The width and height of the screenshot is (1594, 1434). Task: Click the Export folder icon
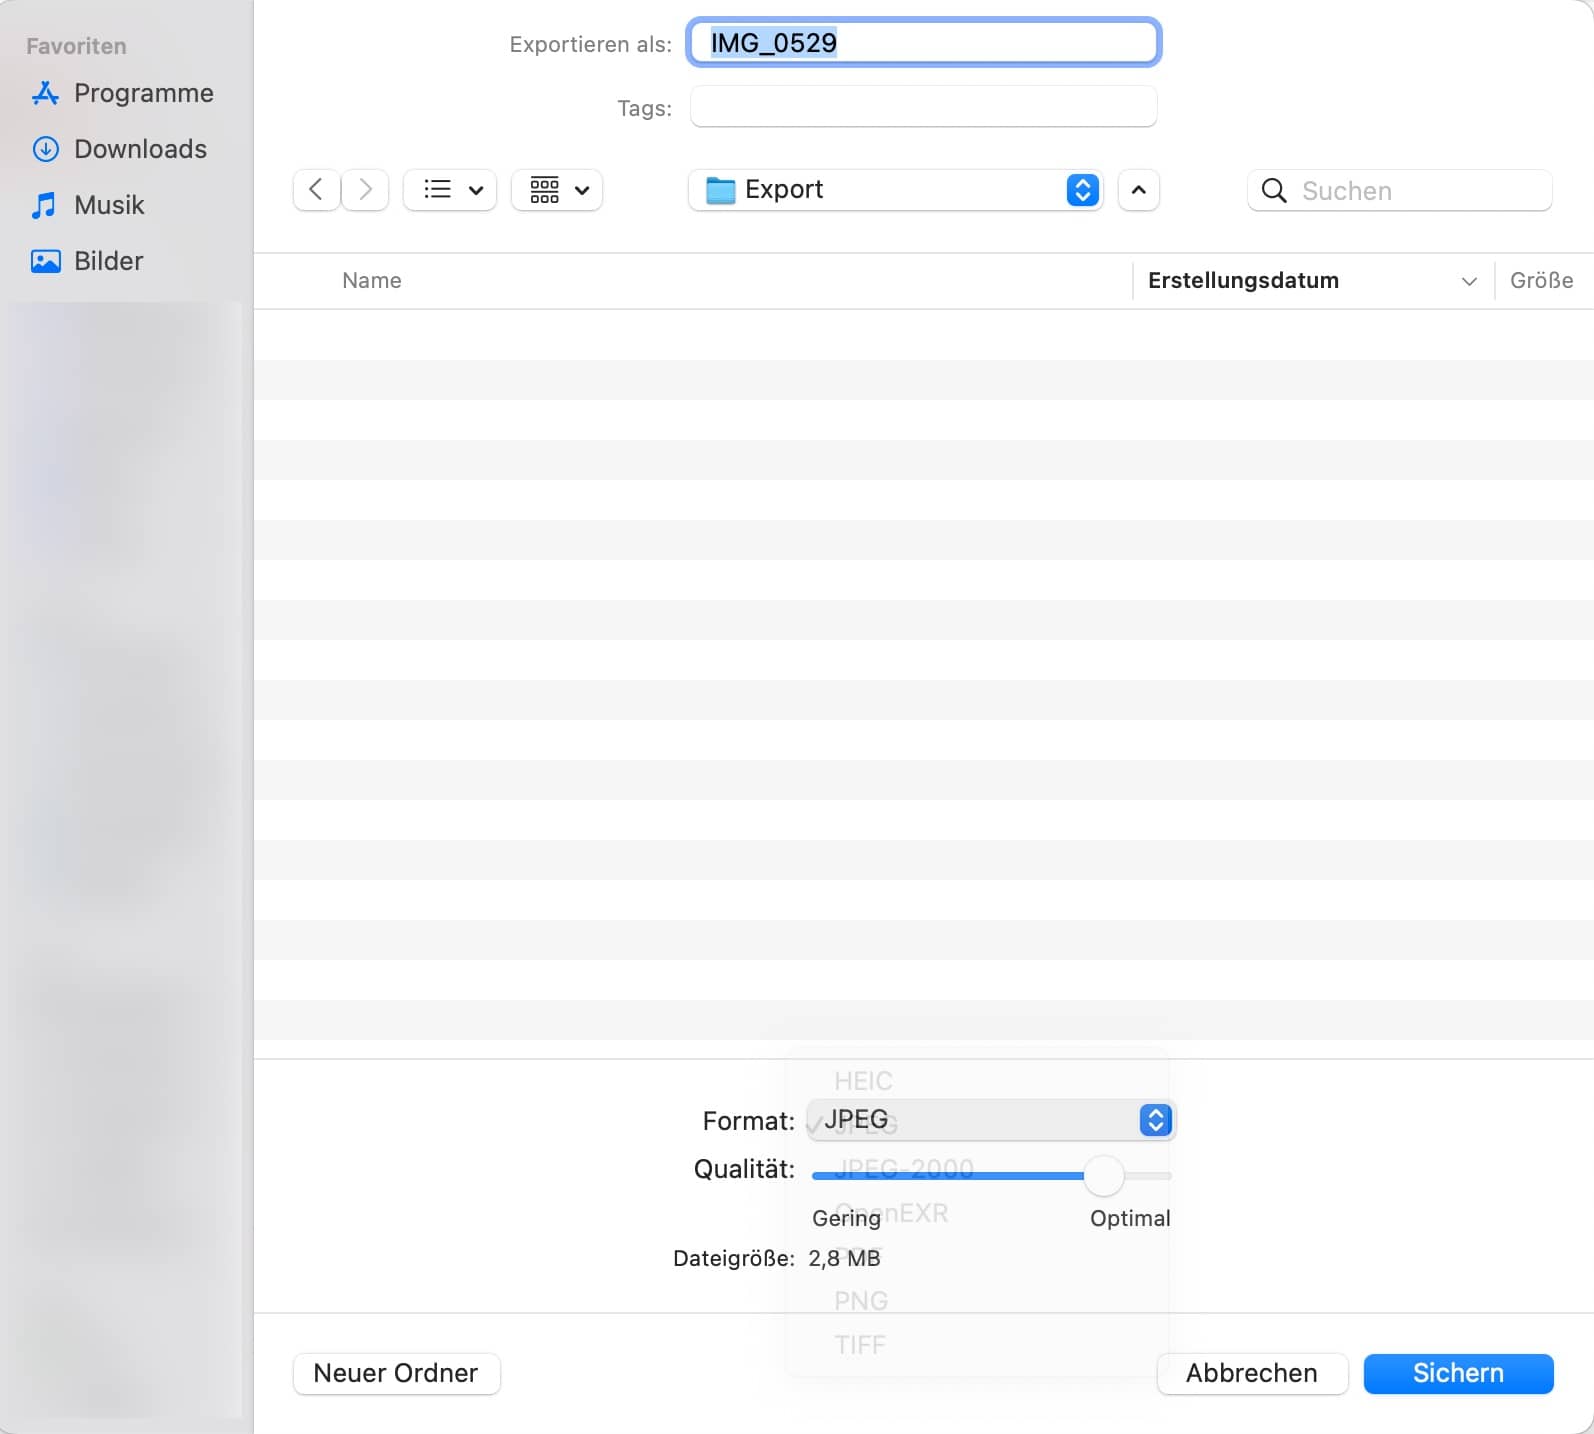click(720, 190)
